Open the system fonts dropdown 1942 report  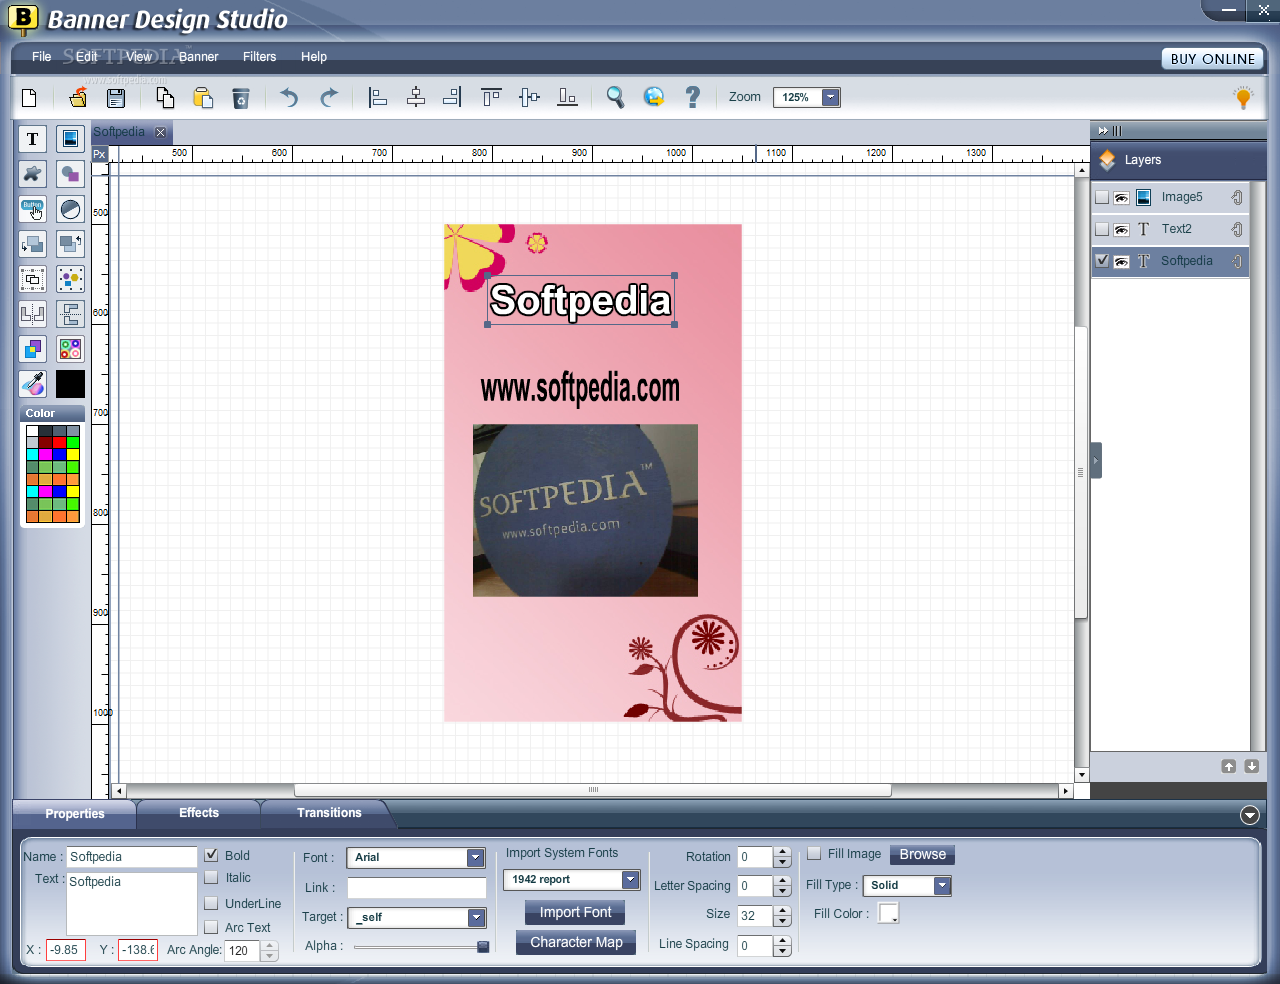click(630, 880)
